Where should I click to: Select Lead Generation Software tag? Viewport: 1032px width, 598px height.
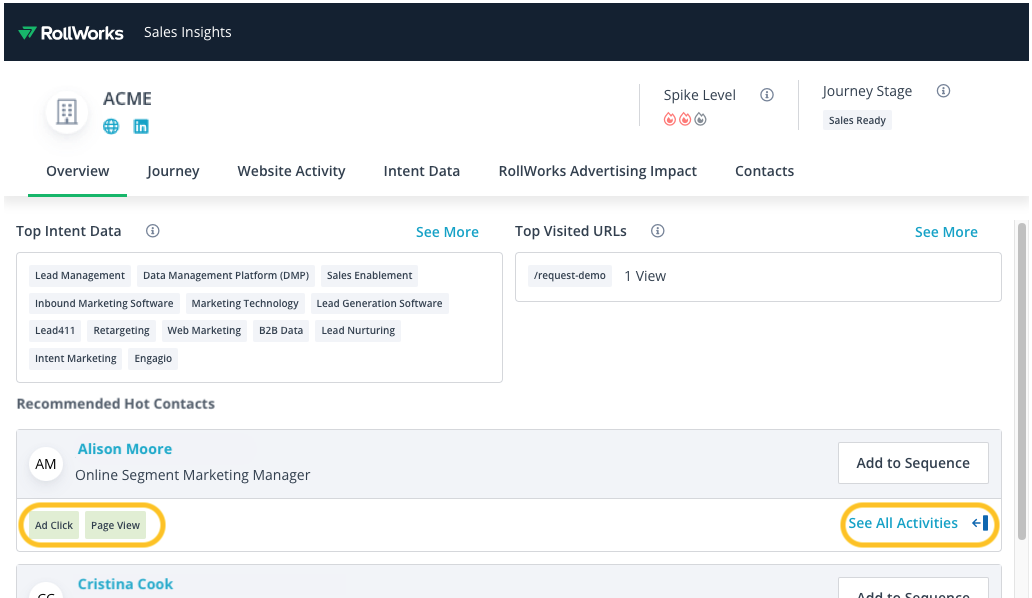coord(379,303)
